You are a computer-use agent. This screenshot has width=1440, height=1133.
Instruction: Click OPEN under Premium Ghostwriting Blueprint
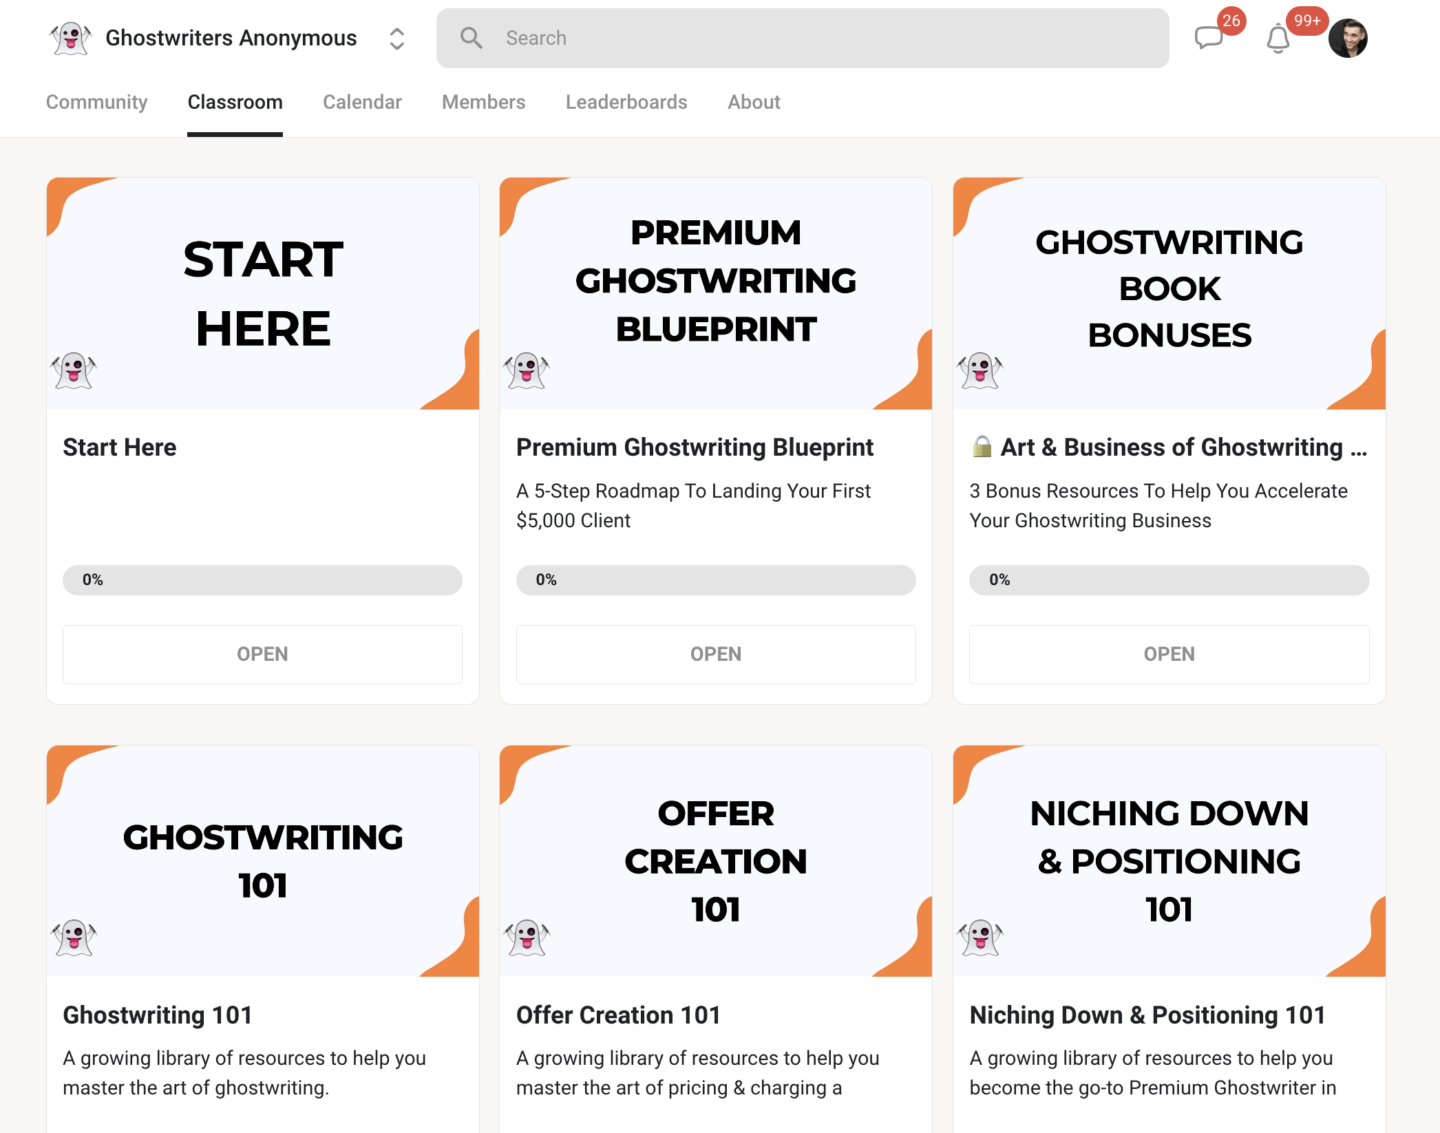(716, 654)
